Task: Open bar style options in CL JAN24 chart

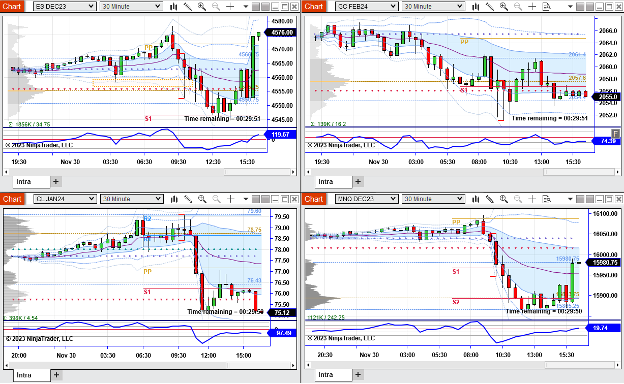Action: 174,199
